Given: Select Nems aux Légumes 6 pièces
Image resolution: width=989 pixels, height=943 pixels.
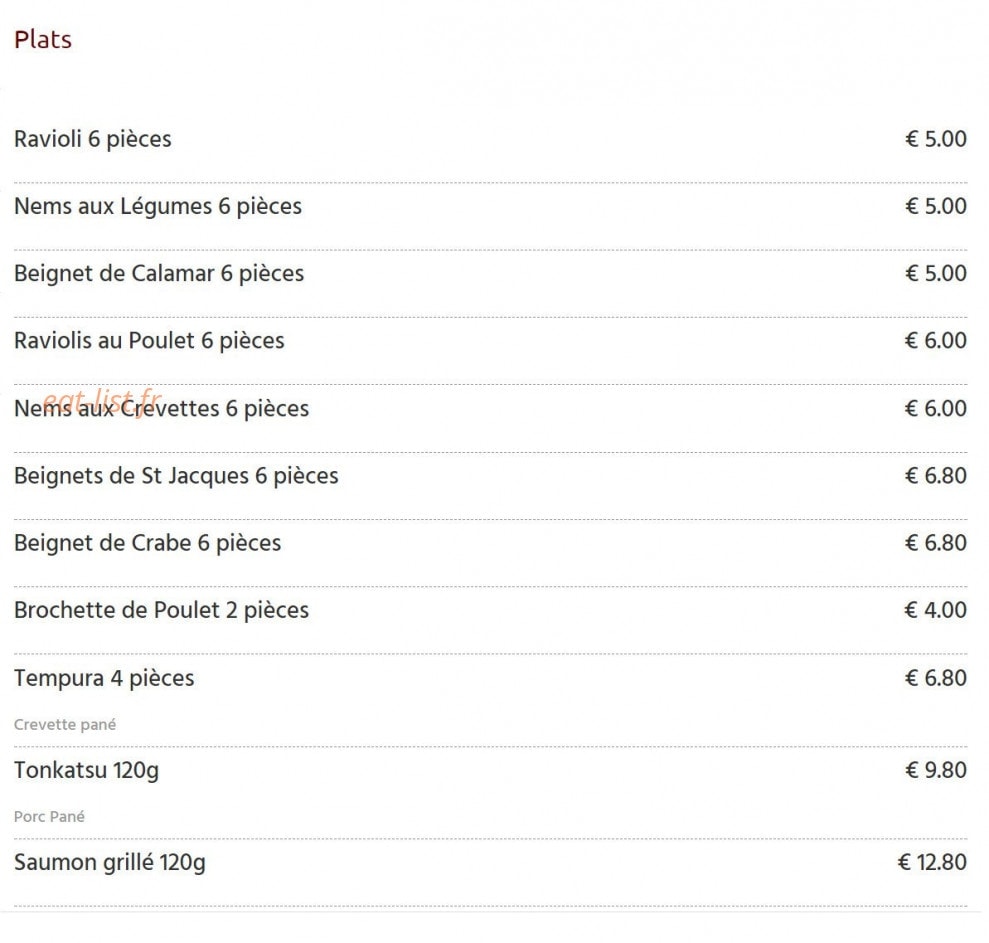Looking at the screenshot, I should click(158, 207).
